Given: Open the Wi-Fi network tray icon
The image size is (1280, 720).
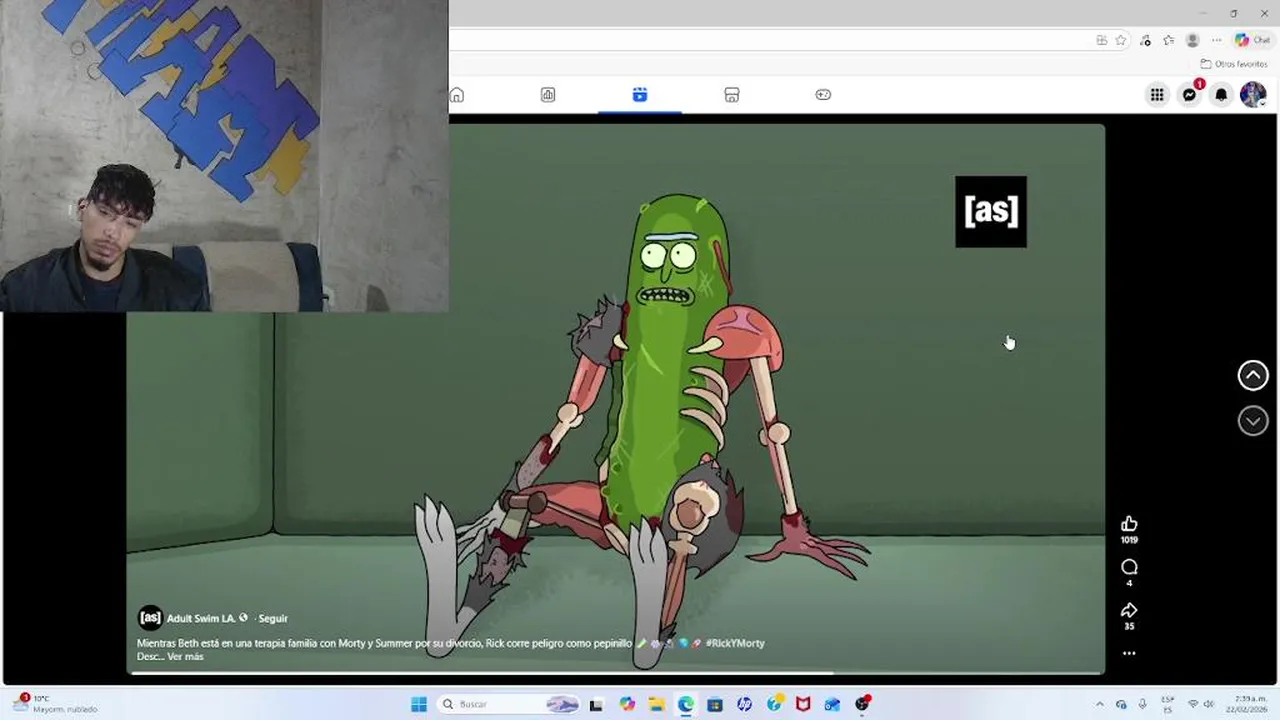Looking at the screenshot, I should tap(1192, 704).
